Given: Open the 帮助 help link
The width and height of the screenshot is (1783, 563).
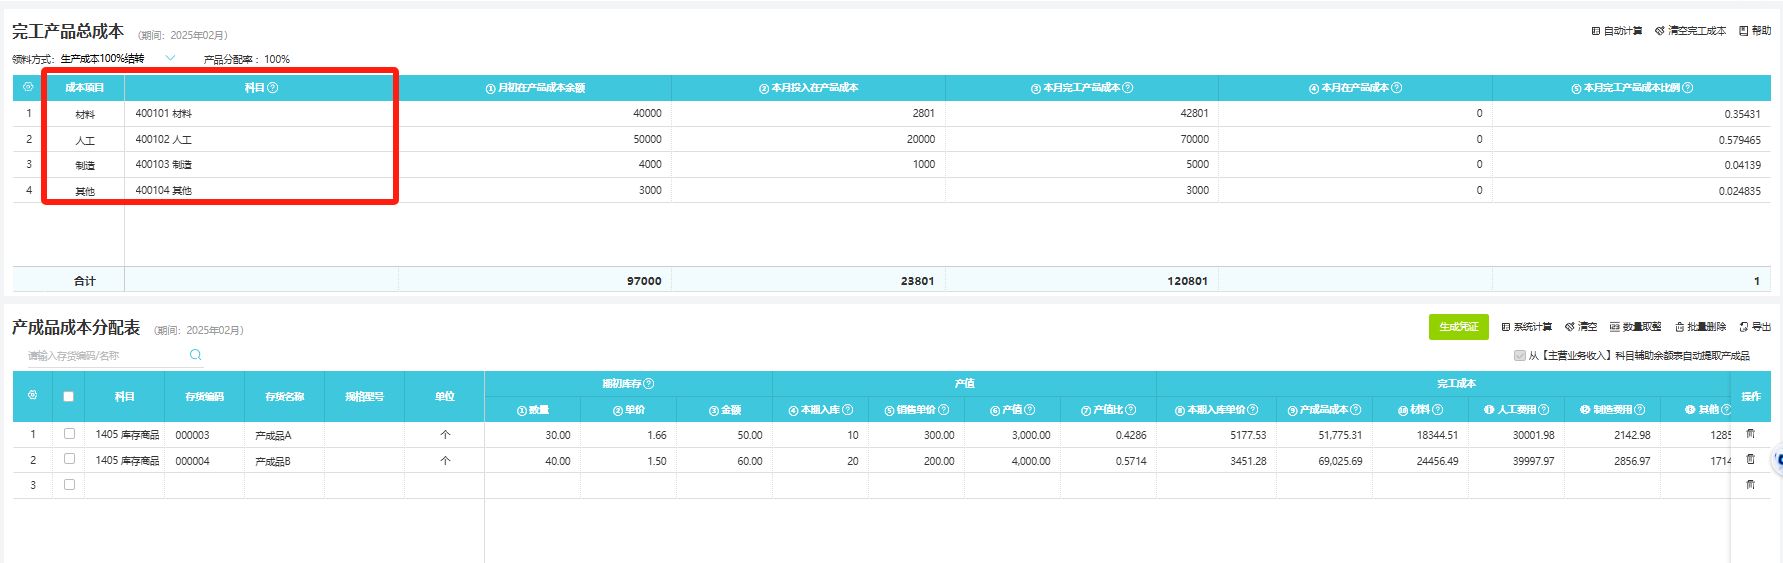Looking at the screenshot, I should (1755, 31).
